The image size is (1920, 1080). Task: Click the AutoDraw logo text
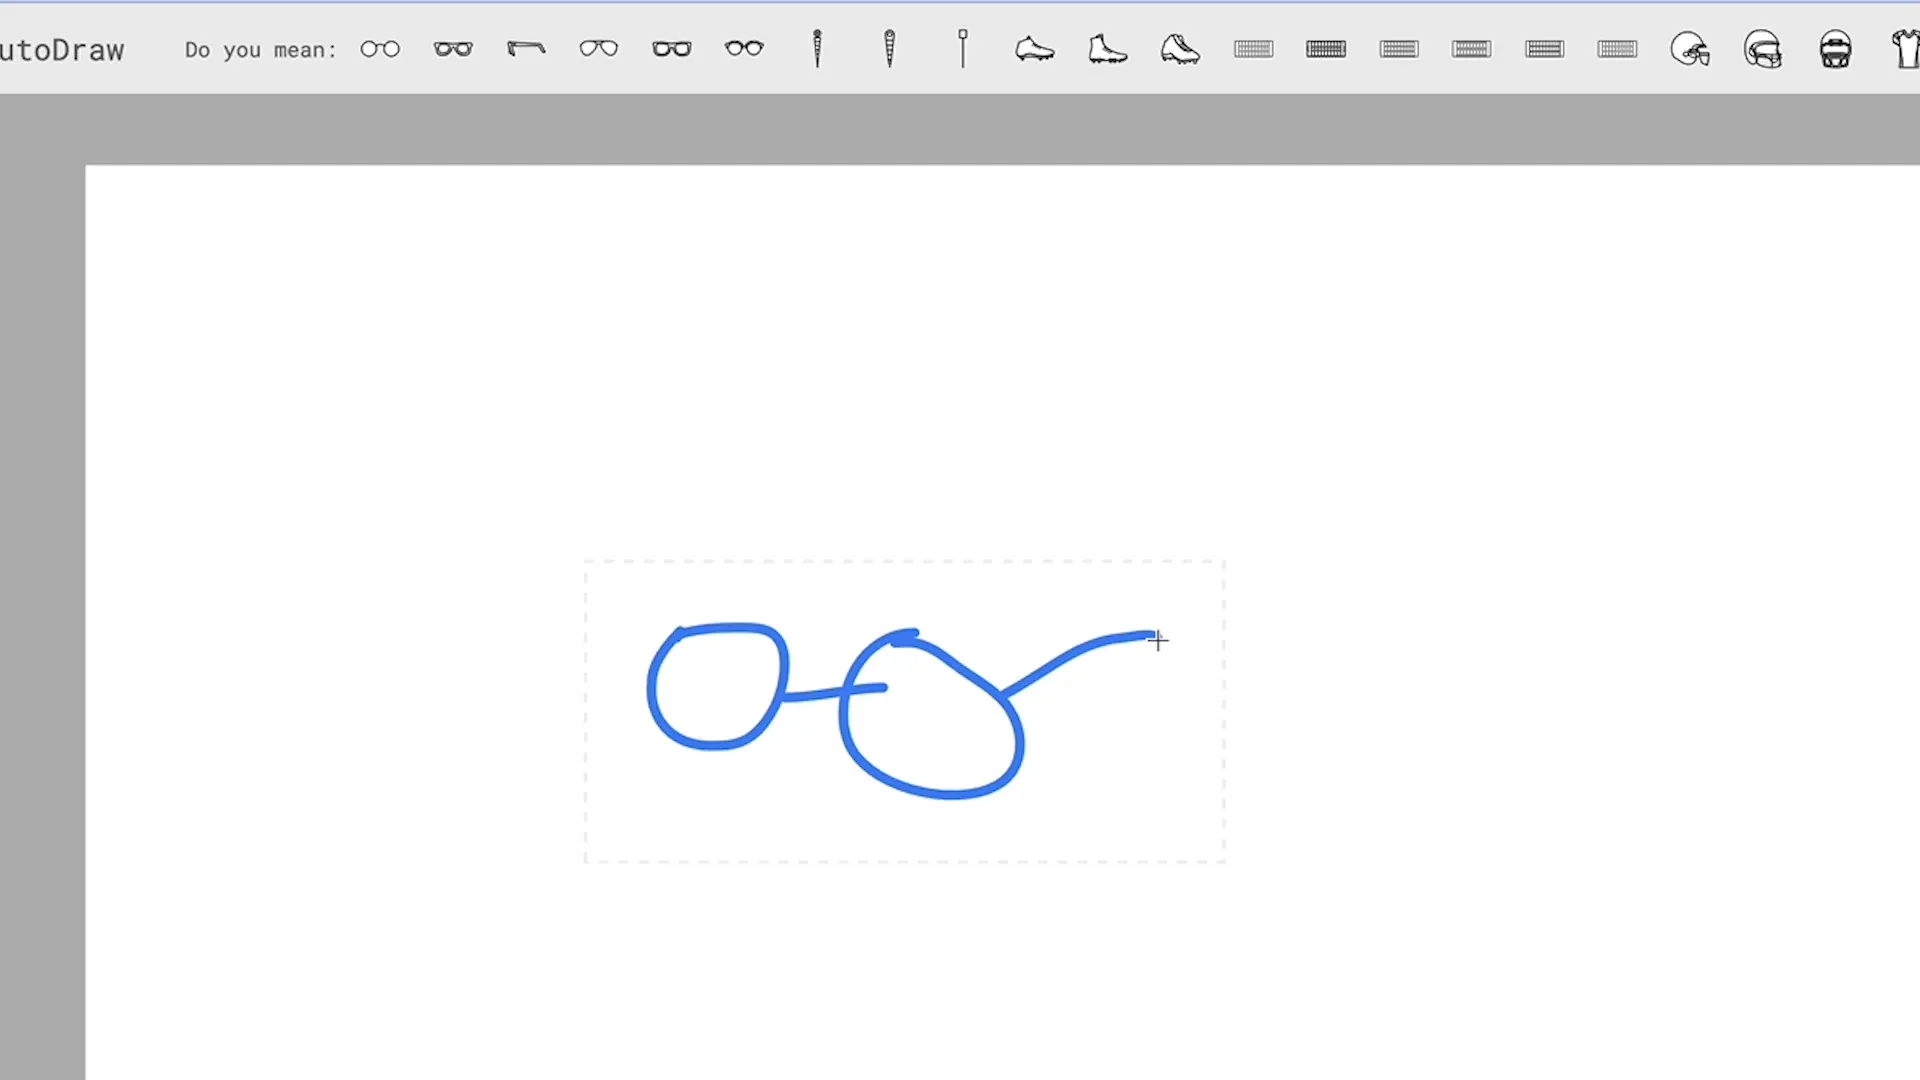point(62,50)
